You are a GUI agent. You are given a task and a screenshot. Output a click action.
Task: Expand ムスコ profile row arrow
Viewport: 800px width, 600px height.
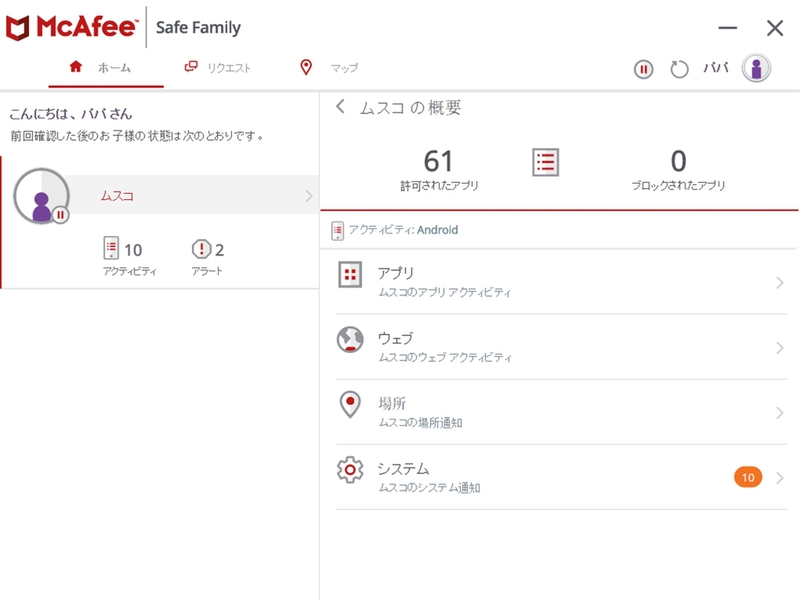click(308, 196)
